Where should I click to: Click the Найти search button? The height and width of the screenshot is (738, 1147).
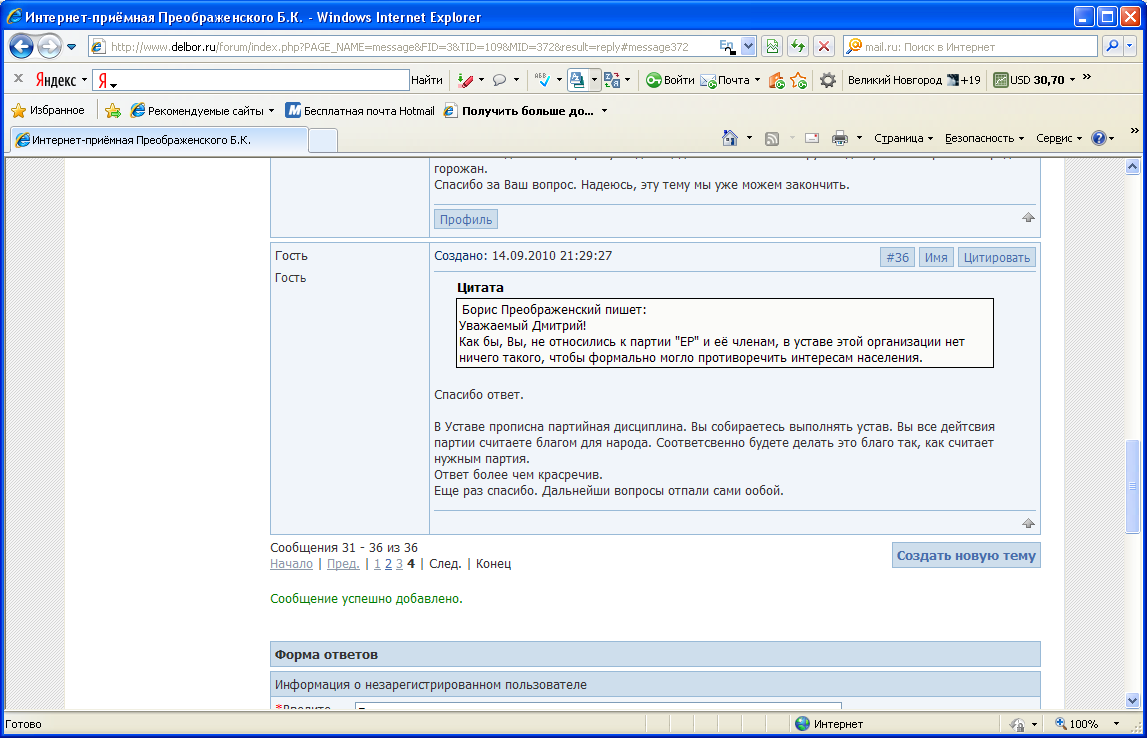click(x=426, y=80)
